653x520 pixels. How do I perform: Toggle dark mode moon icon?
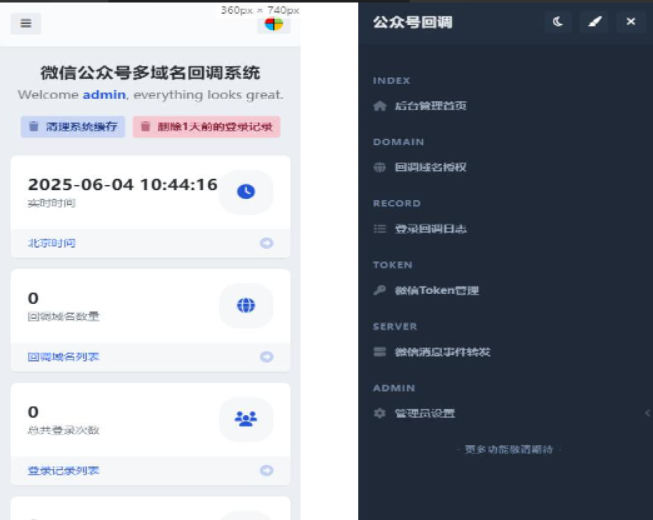[558, 21]
